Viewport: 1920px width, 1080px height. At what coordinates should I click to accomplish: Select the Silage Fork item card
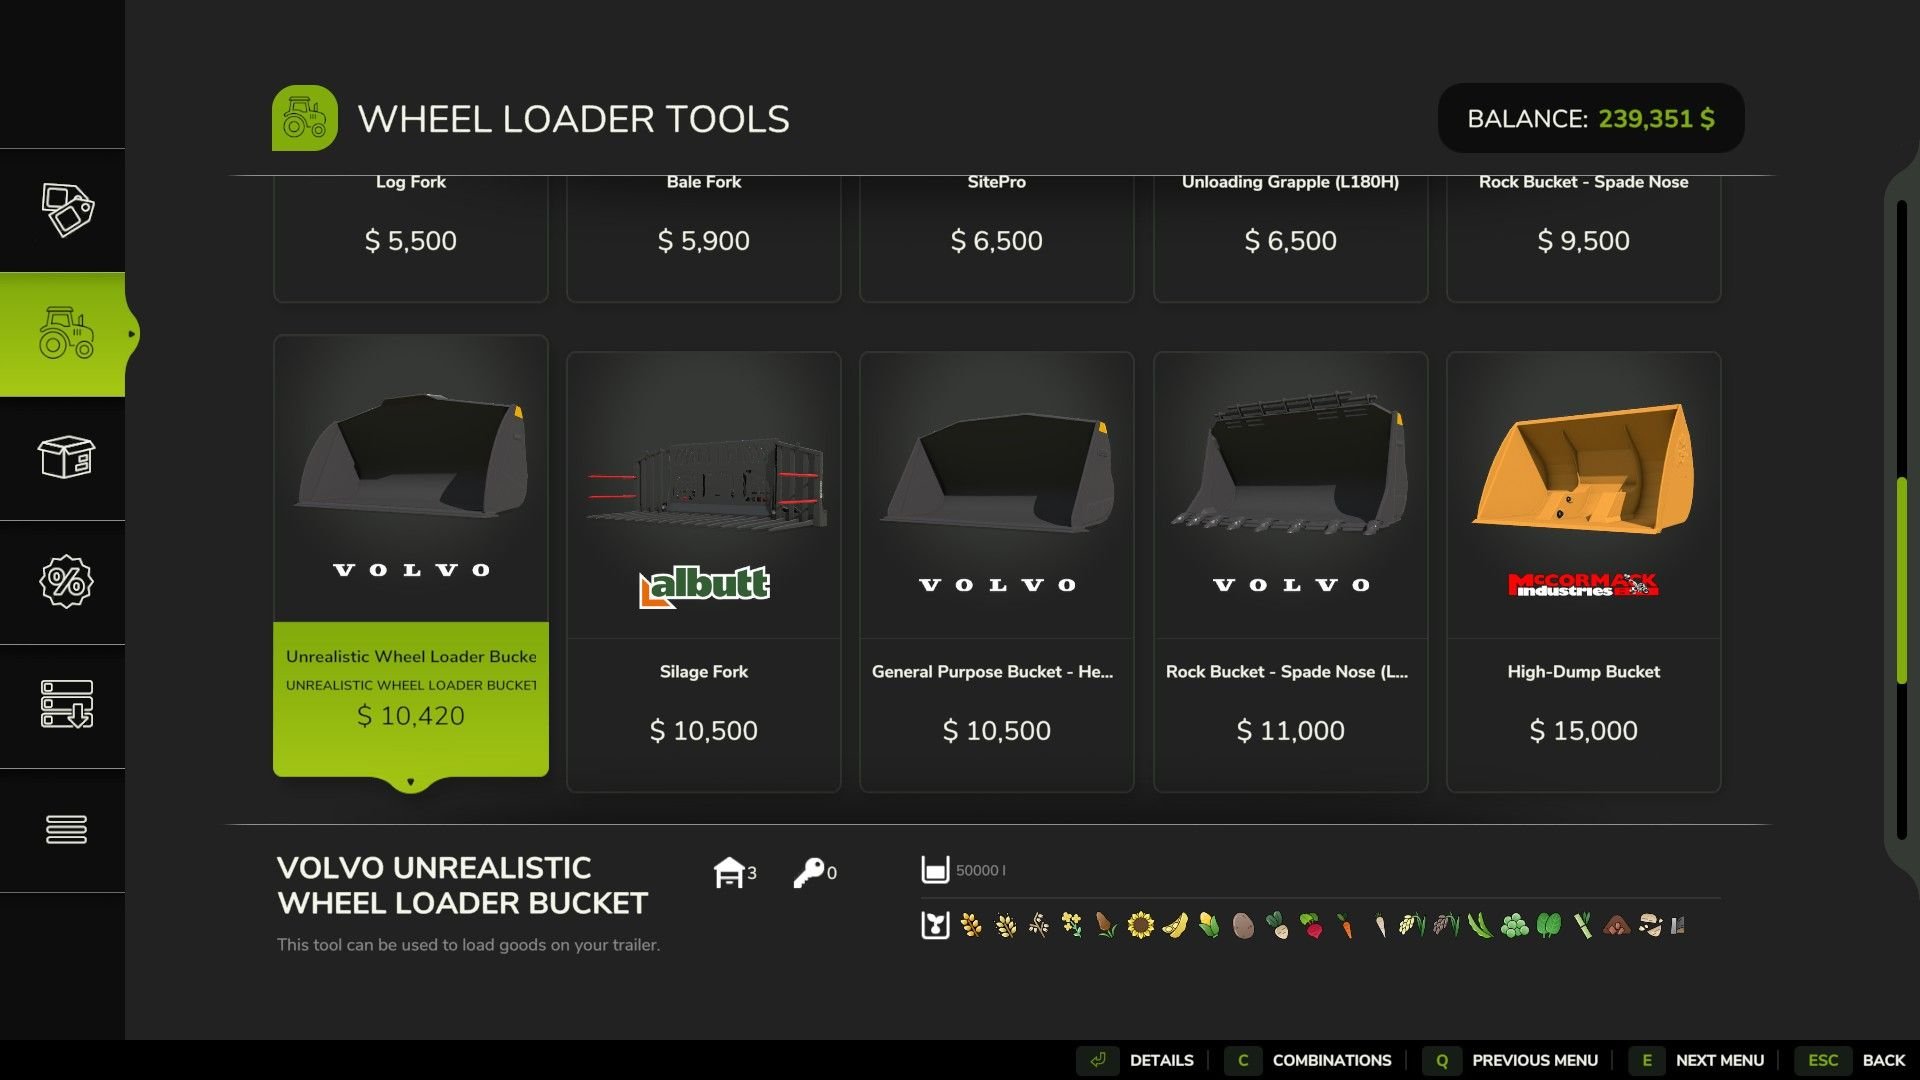pyautogui.click(x=704, y=572)
